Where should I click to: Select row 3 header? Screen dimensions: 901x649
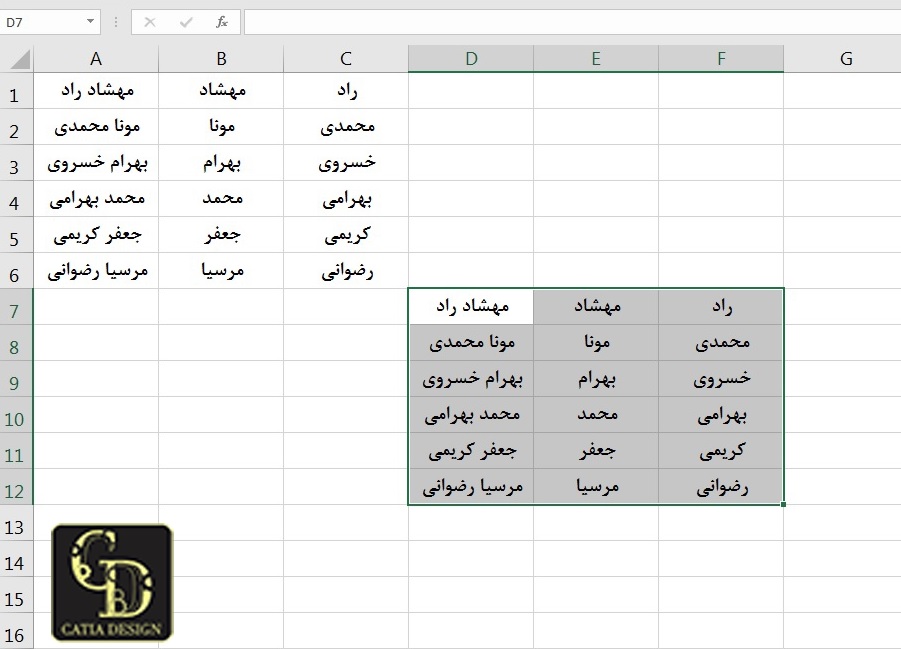click(16, 163)
